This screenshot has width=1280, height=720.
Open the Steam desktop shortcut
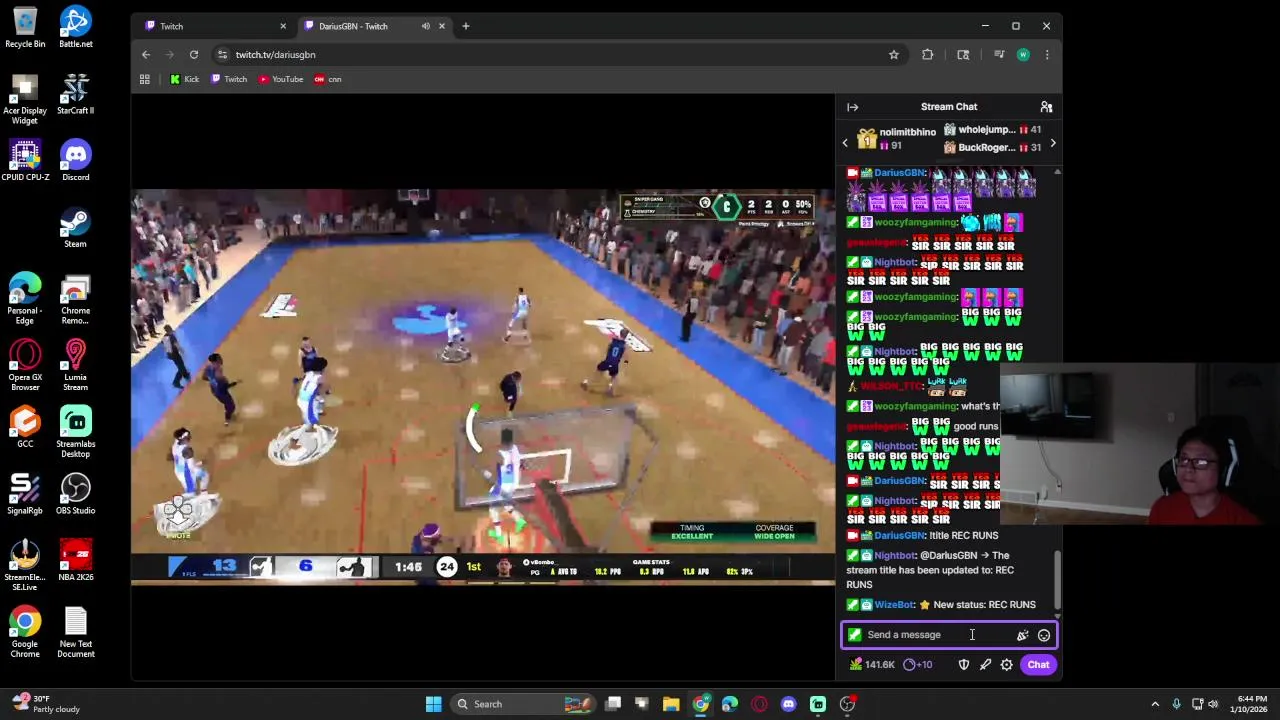pos(76,227)
